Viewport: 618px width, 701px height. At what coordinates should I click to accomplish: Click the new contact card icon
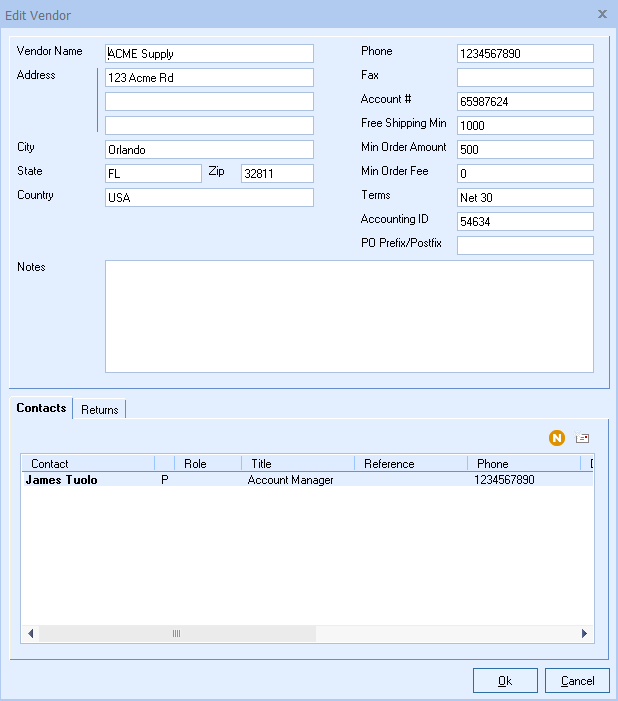582,438
